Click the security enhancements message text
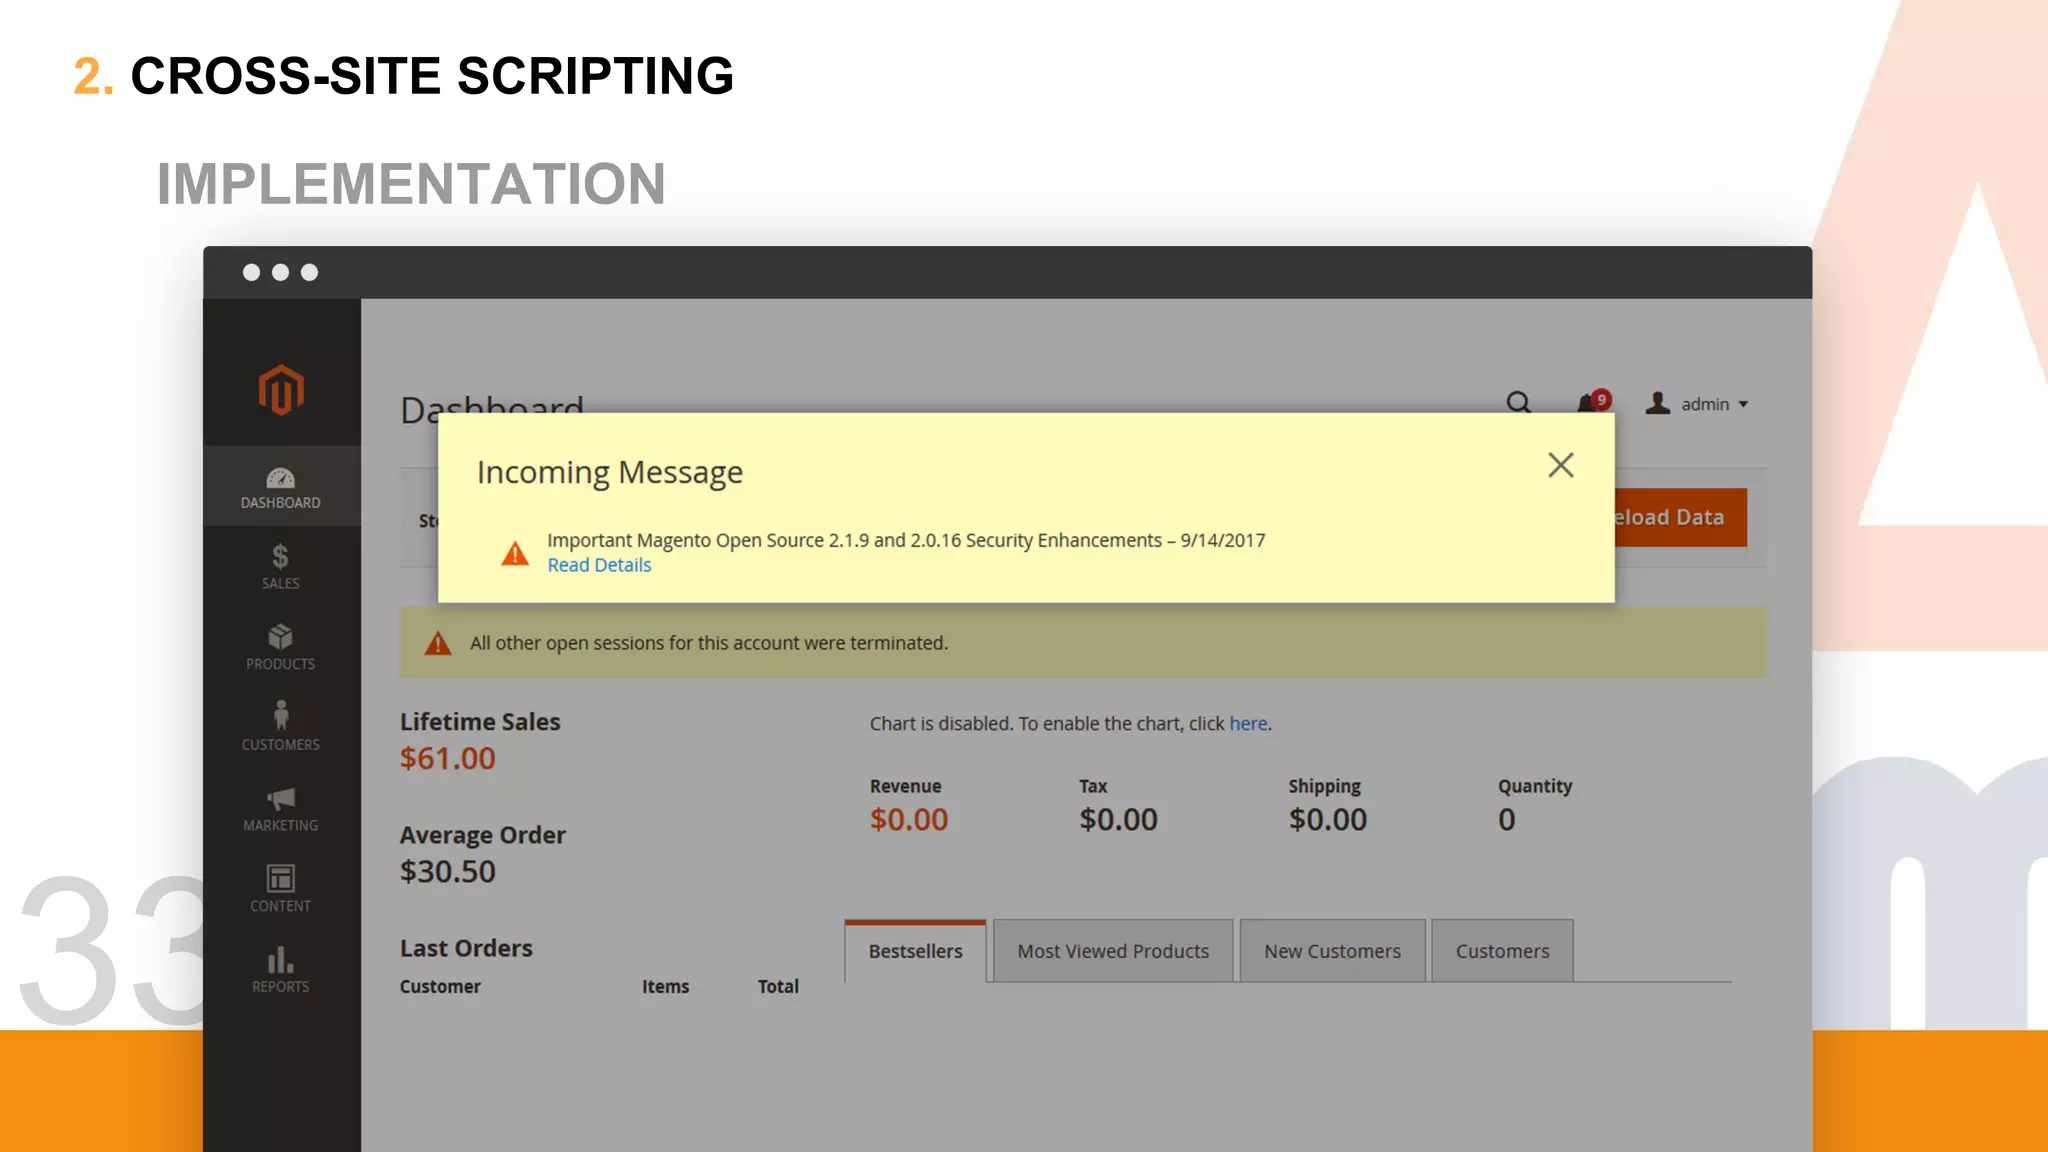Screen dimensions: 2048x1152 coord(906,540)
